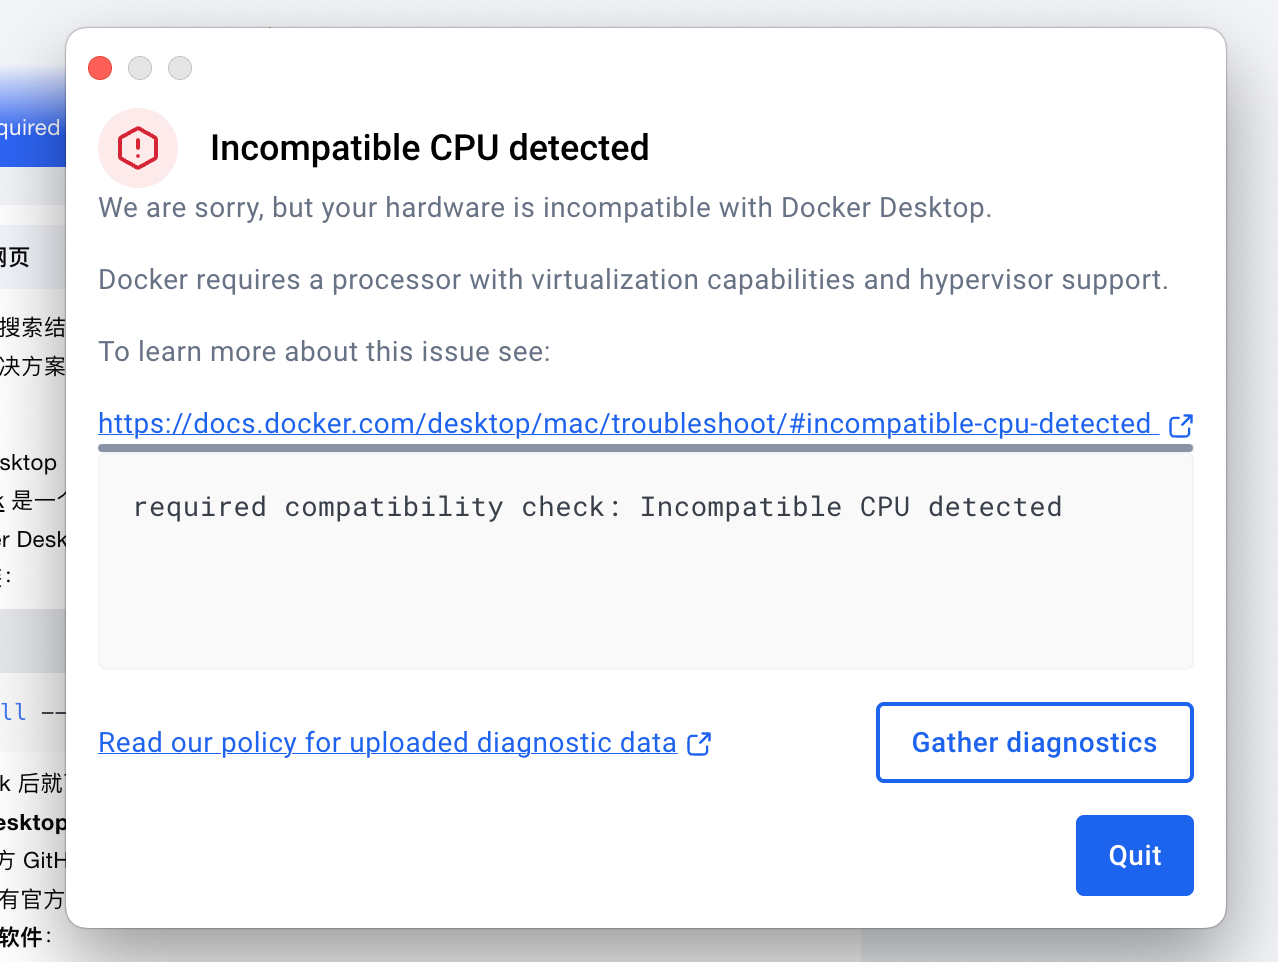Click background text "sktop" behind the dialog
The width and height of the screenshot is (1278, 962).
tap(29, 463)
